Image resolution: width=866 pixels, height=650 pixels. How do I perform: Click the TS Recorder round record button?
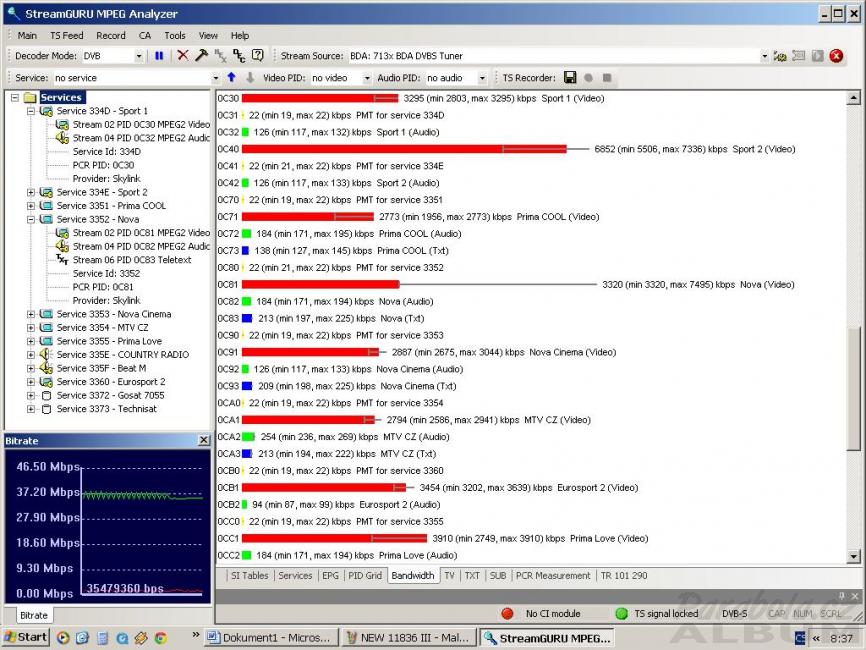pos(589,78)
